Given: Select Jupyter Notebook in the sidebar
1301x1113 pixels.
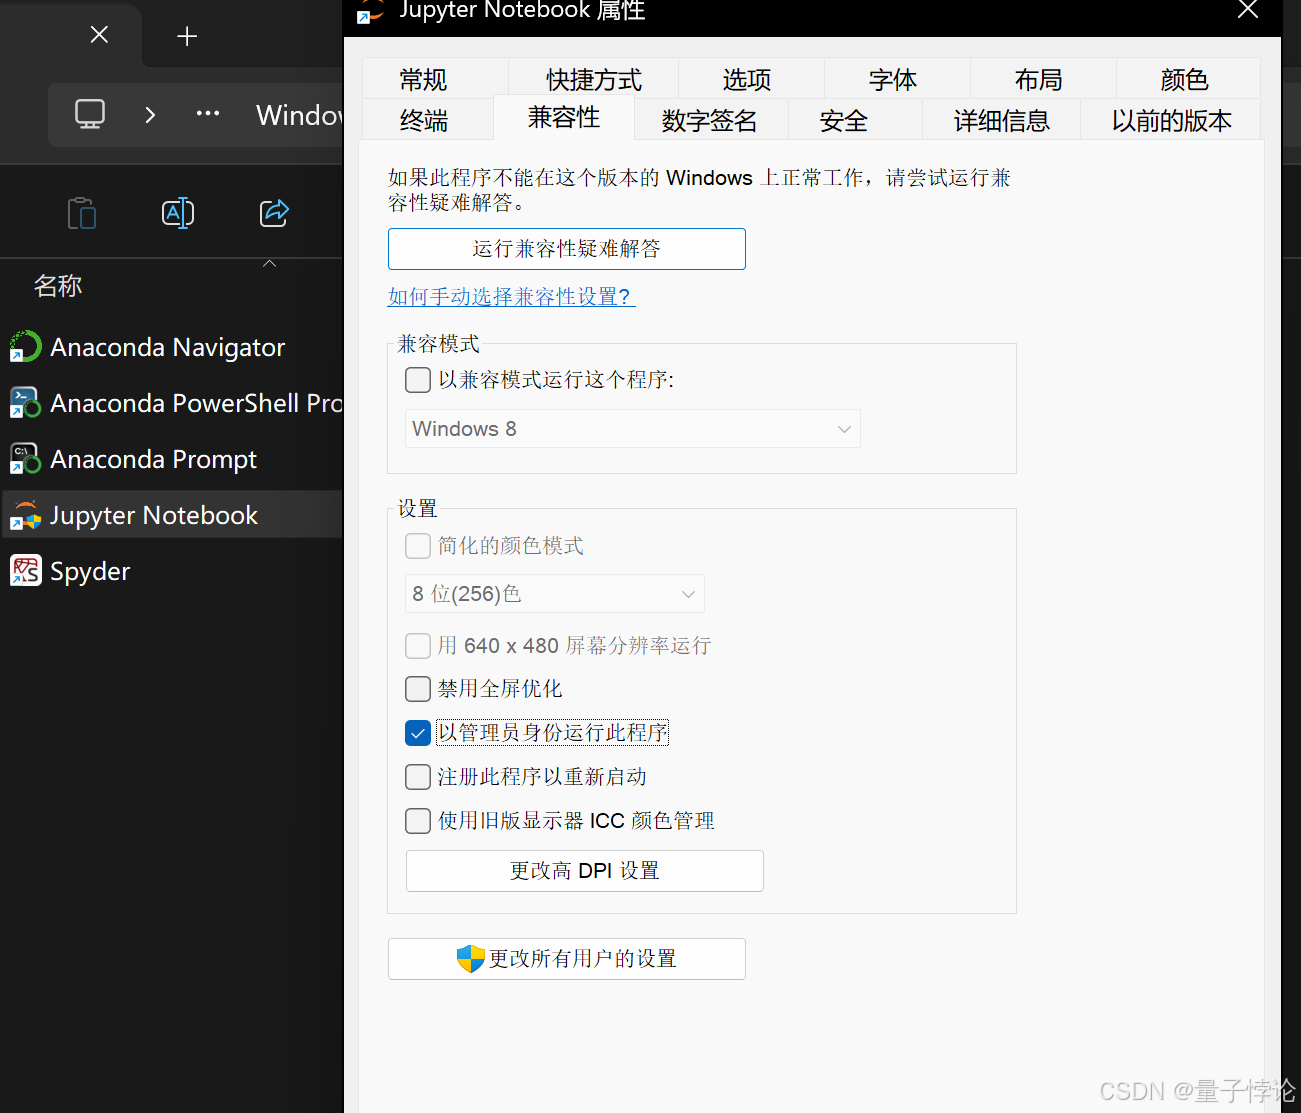Looking at the screenshot, I should [x=152, y=514].
